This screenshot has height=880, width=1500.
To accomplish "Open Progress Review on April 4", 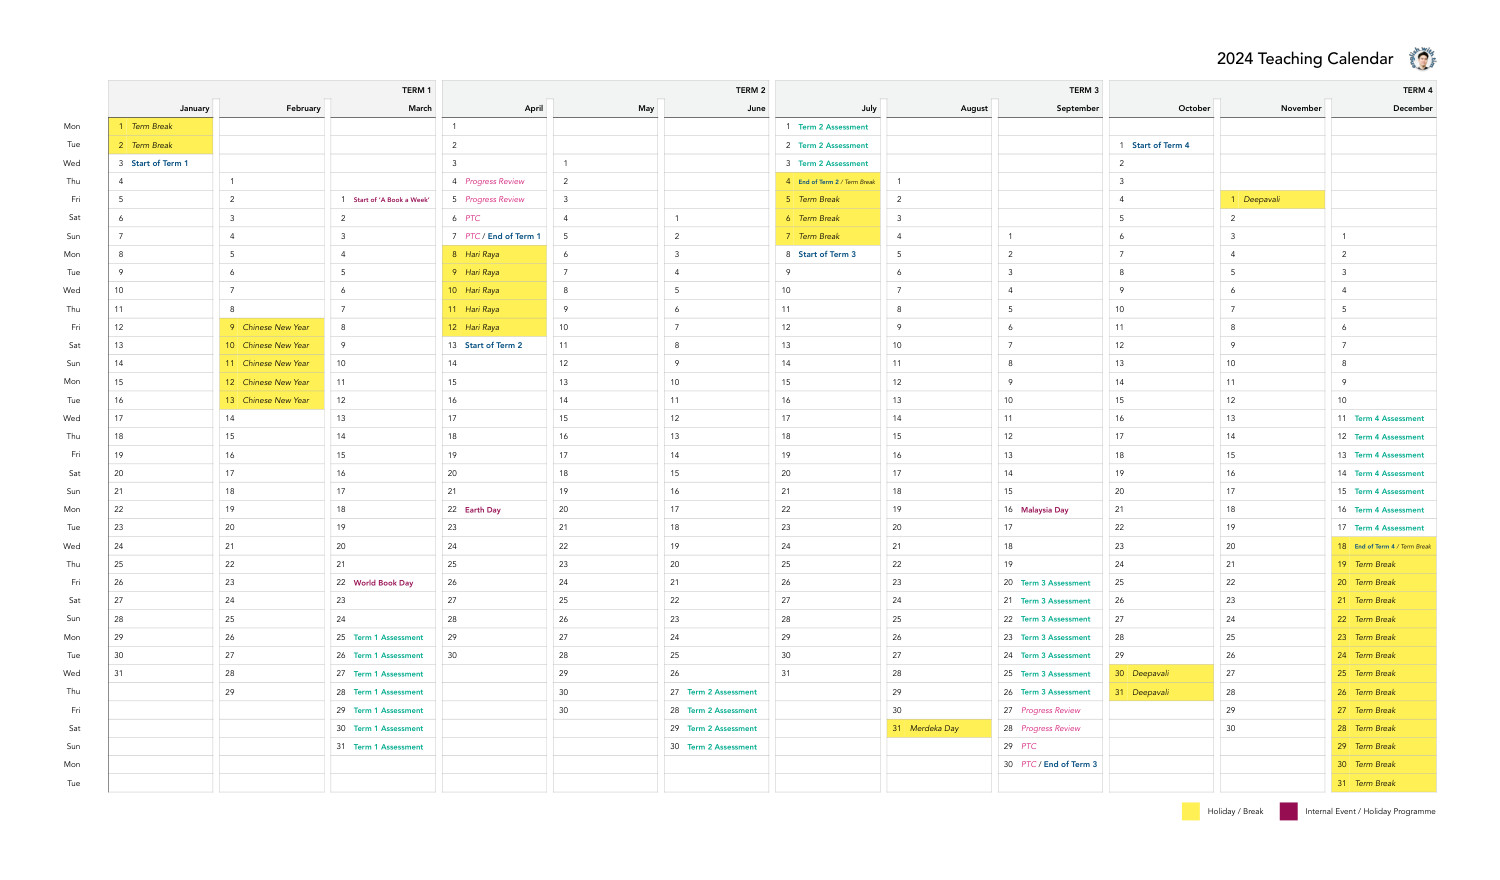I will point(494,181).
